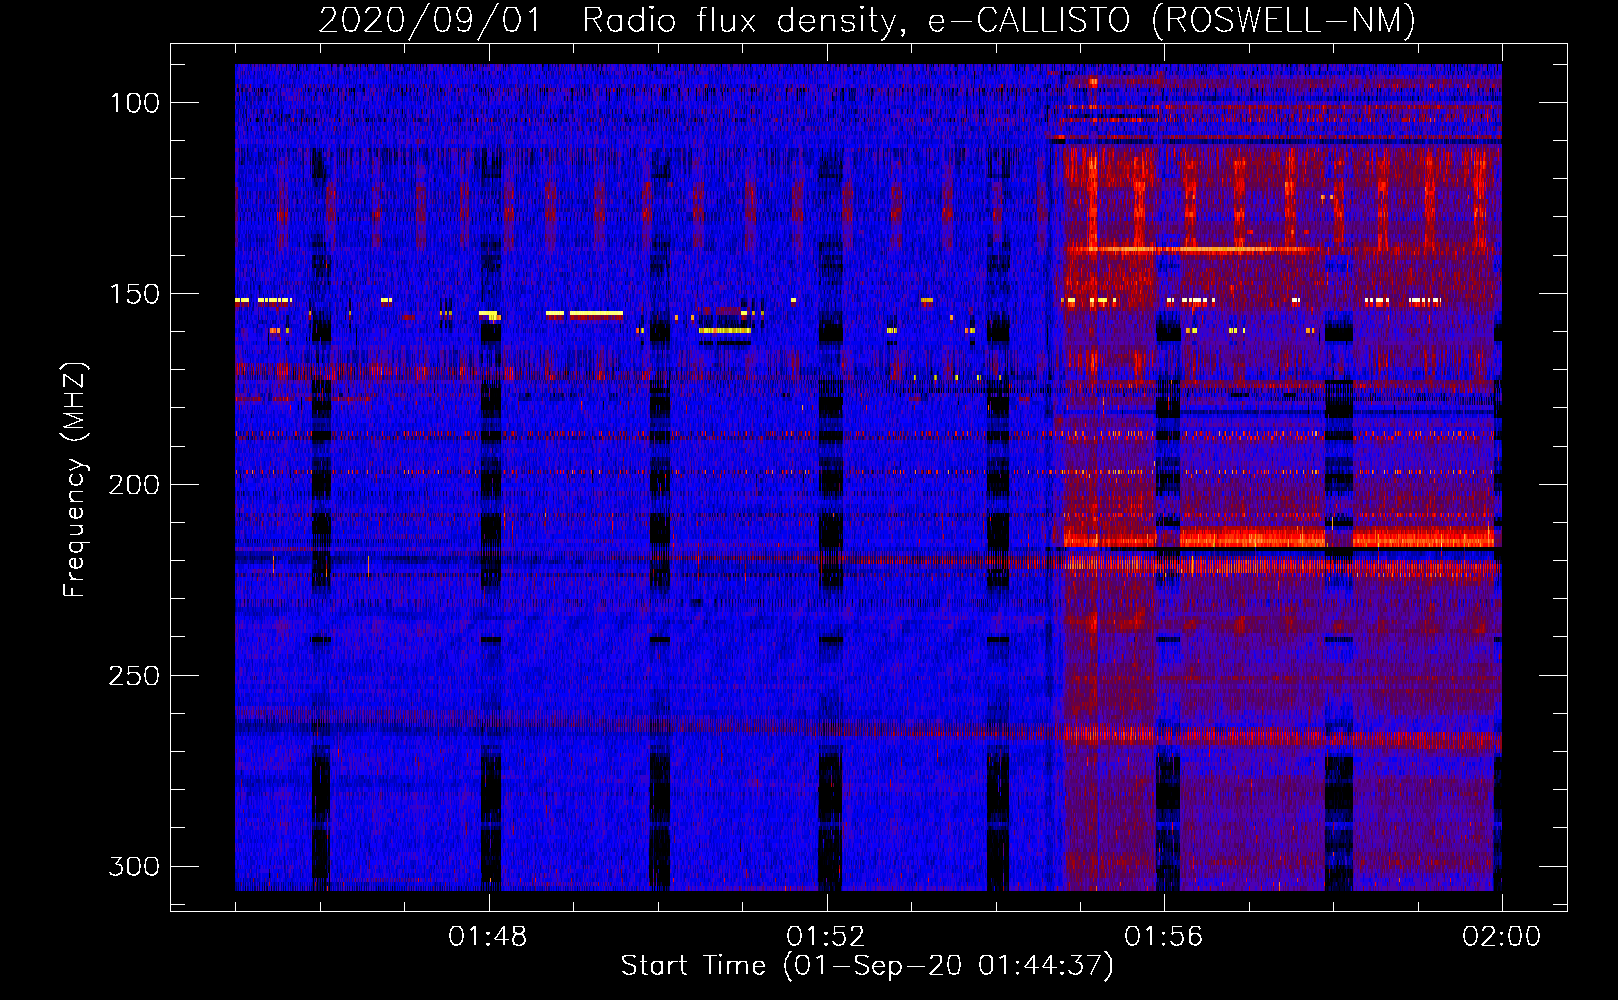1618x1000 pixels.
Task: Click the 01:48 time tick label
Action: click(x=488, y=937)
